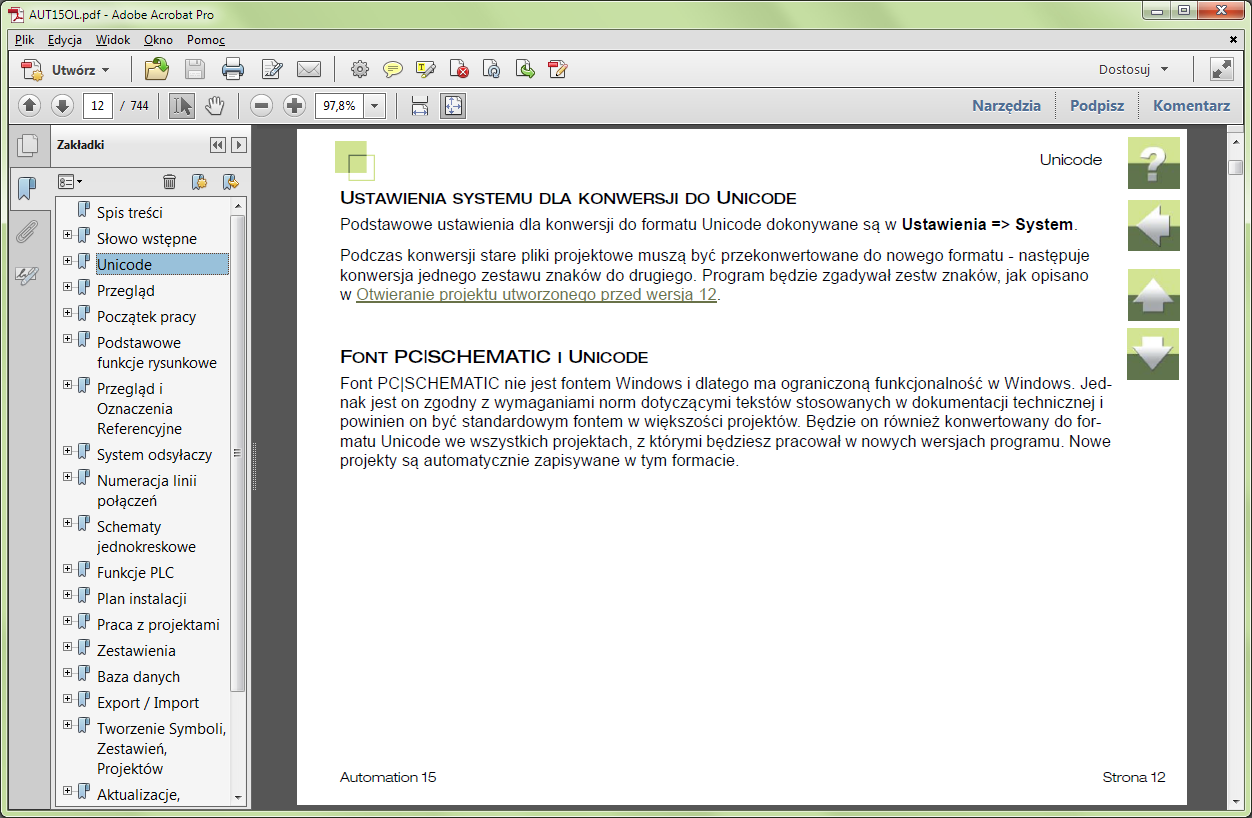1252x818 pixels.
Task: Click the single arrow next to Zakładki
Action: 239,145
